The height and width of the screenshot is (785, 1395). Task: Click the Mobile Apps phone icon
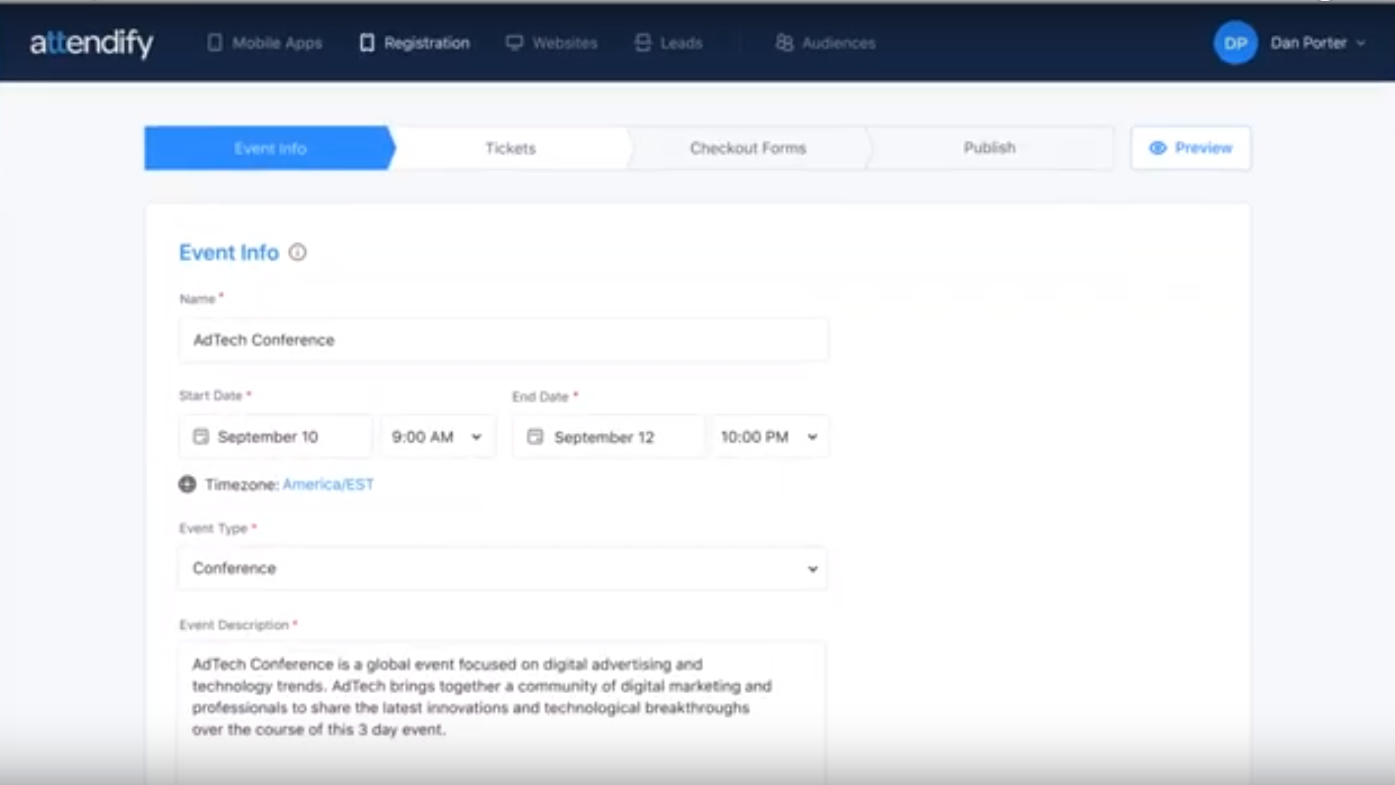click(x=215, y=43)
